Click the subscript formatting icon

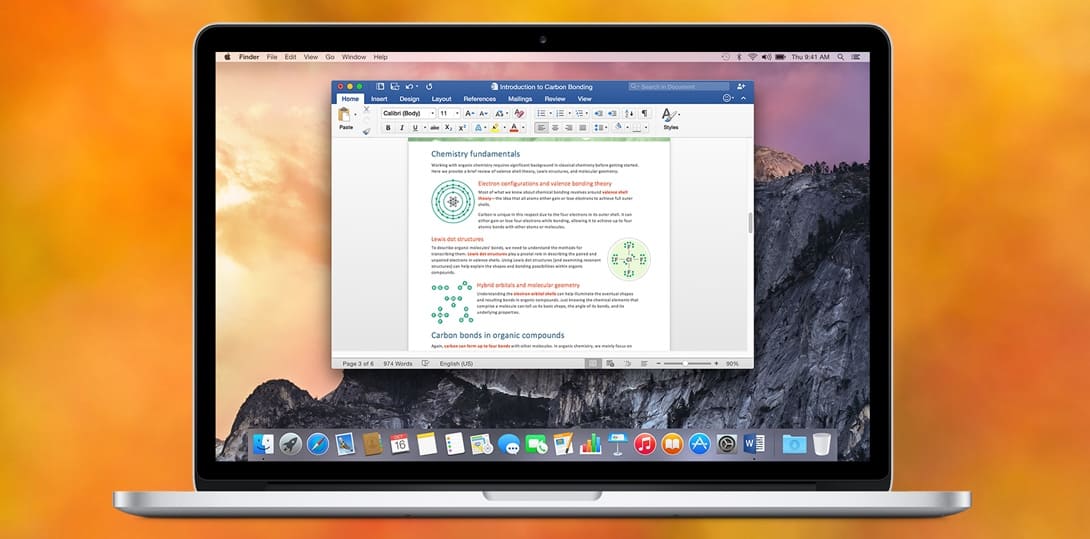point(448,128)
